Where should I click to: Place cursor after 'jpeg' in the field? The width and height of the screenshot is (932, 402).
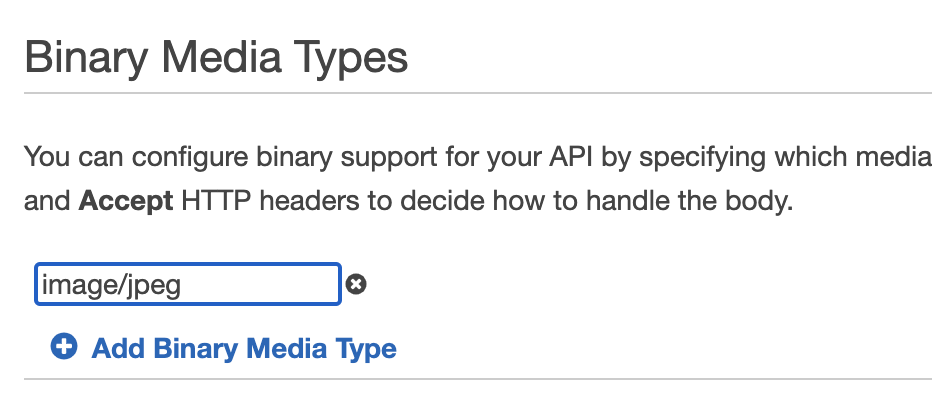[x=183, y=285]
